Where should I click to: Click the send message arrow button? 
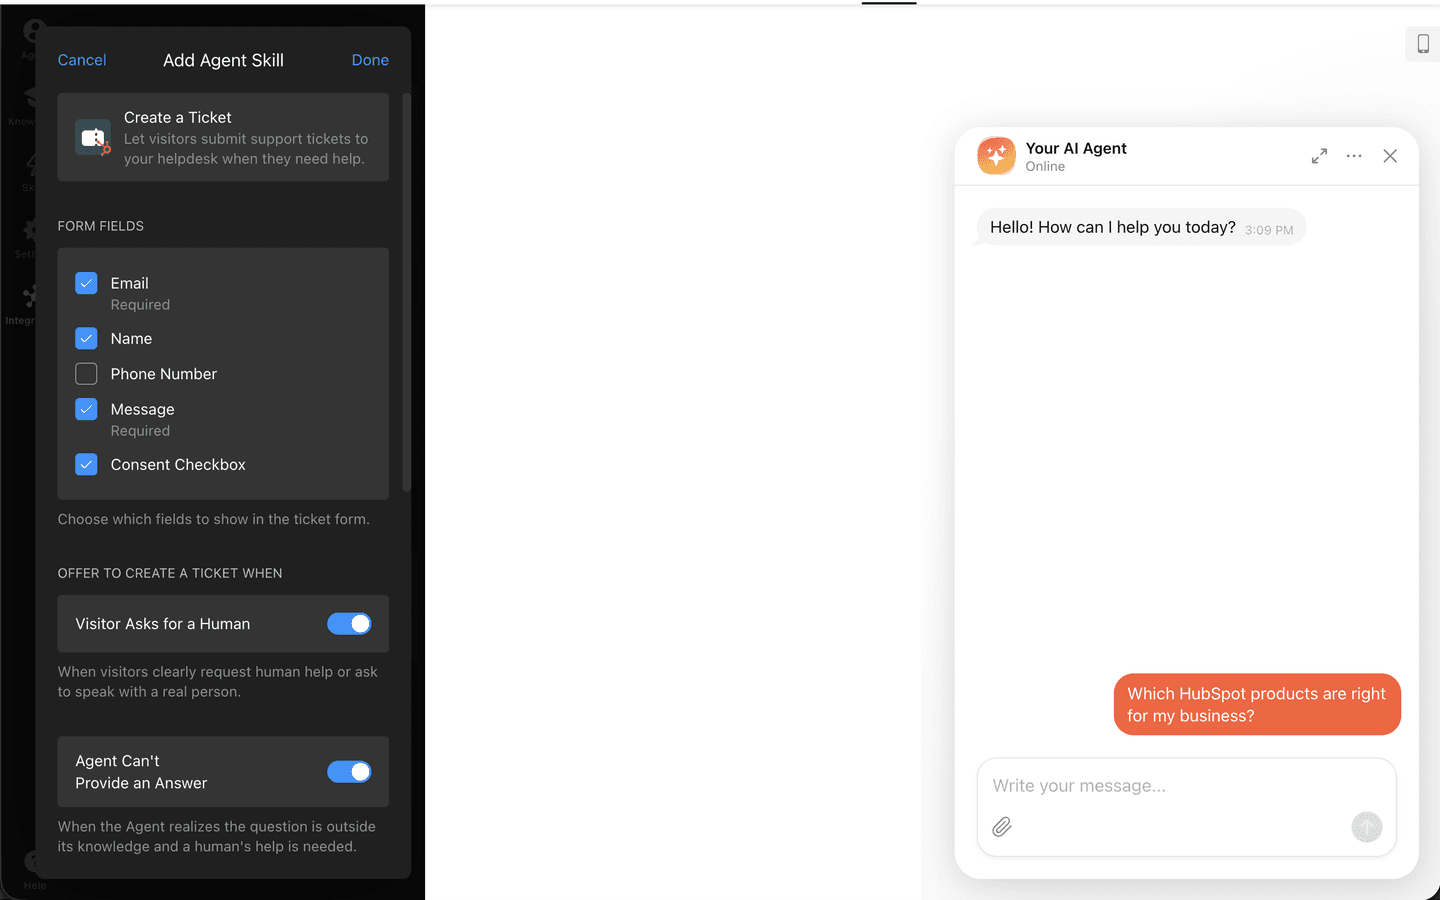tap(1367, 827)
